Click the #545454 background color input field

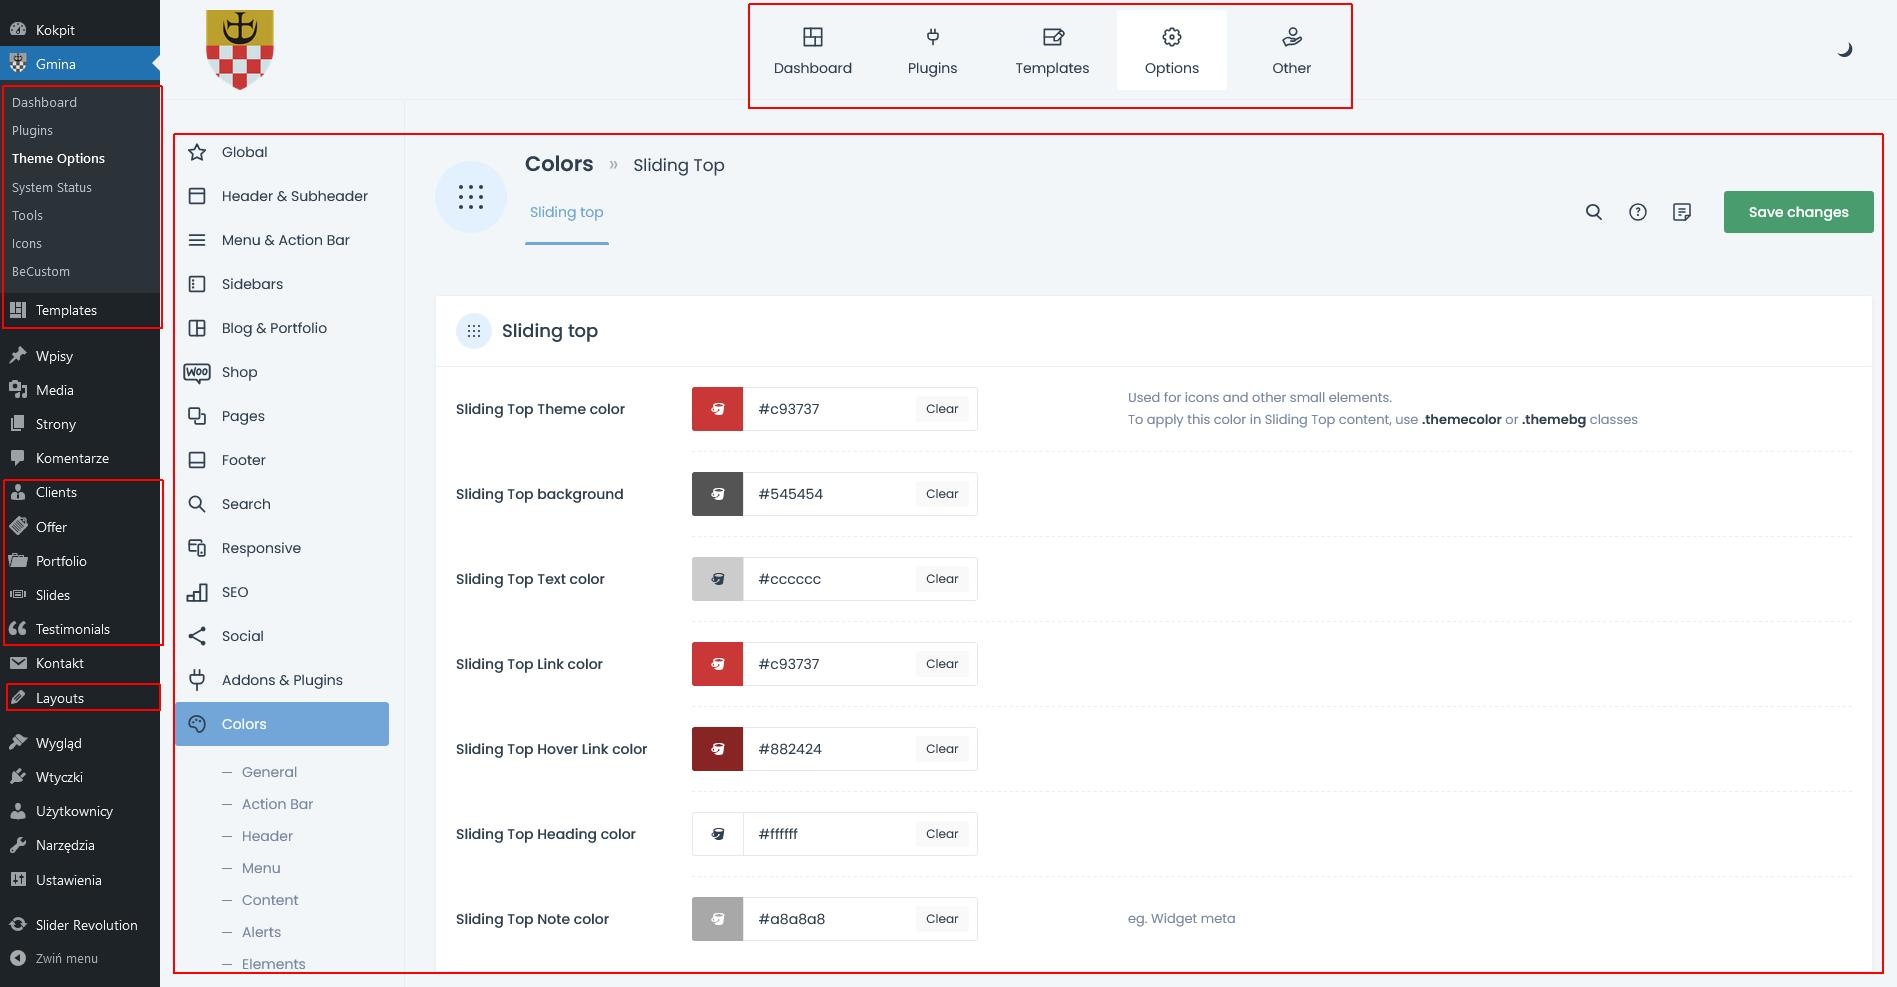[x=829, y=494]
